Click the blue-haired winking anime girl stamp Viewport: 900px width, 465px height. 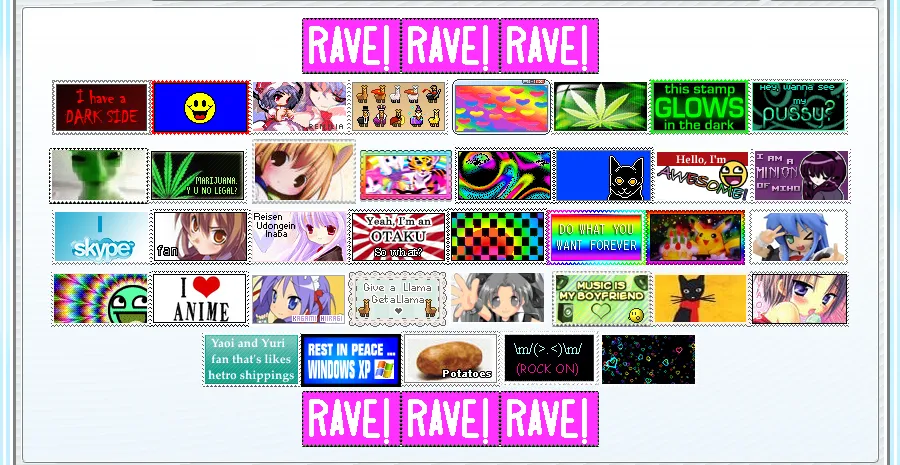coord(798,237)
